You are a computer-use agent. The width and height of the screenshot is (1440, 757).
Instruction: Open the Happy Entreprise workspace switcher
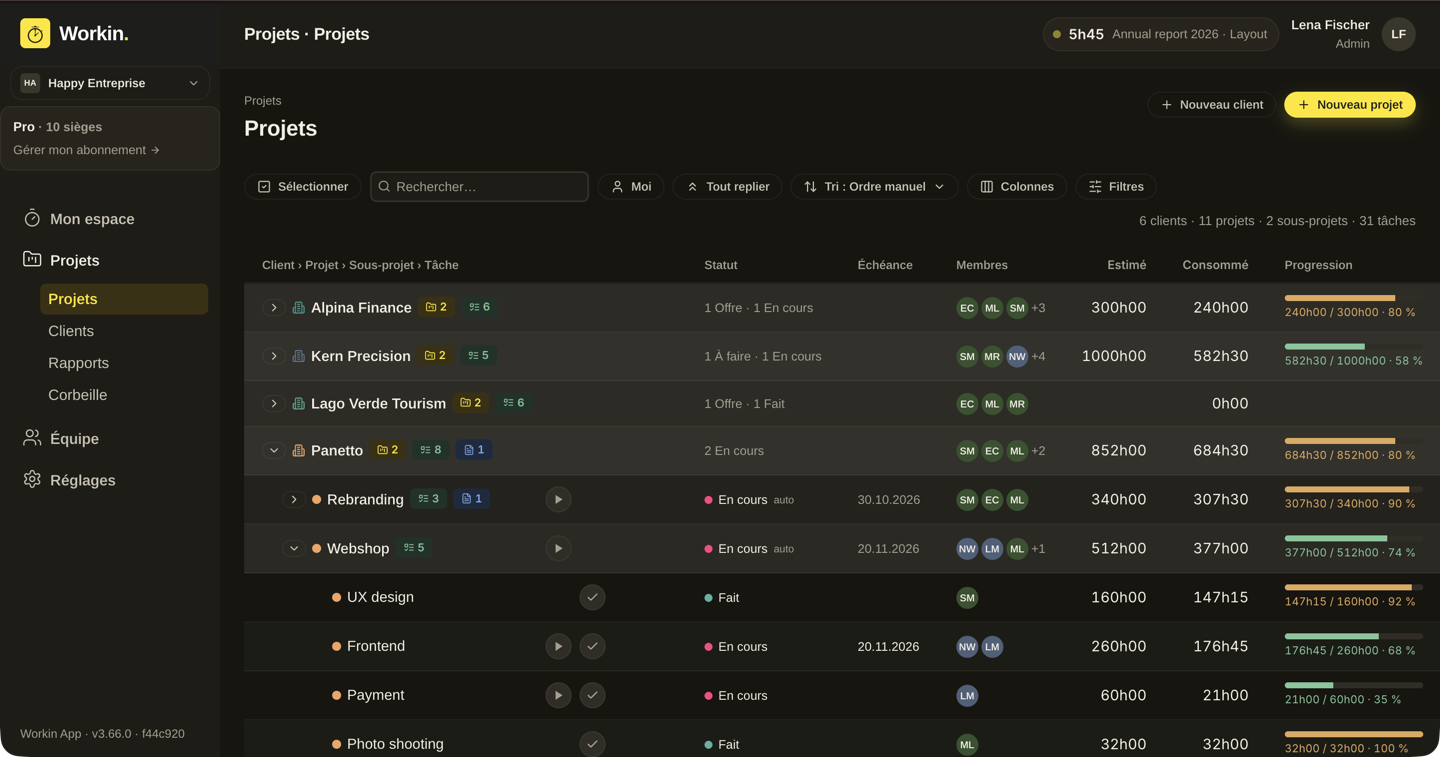[x=110, y=83]
